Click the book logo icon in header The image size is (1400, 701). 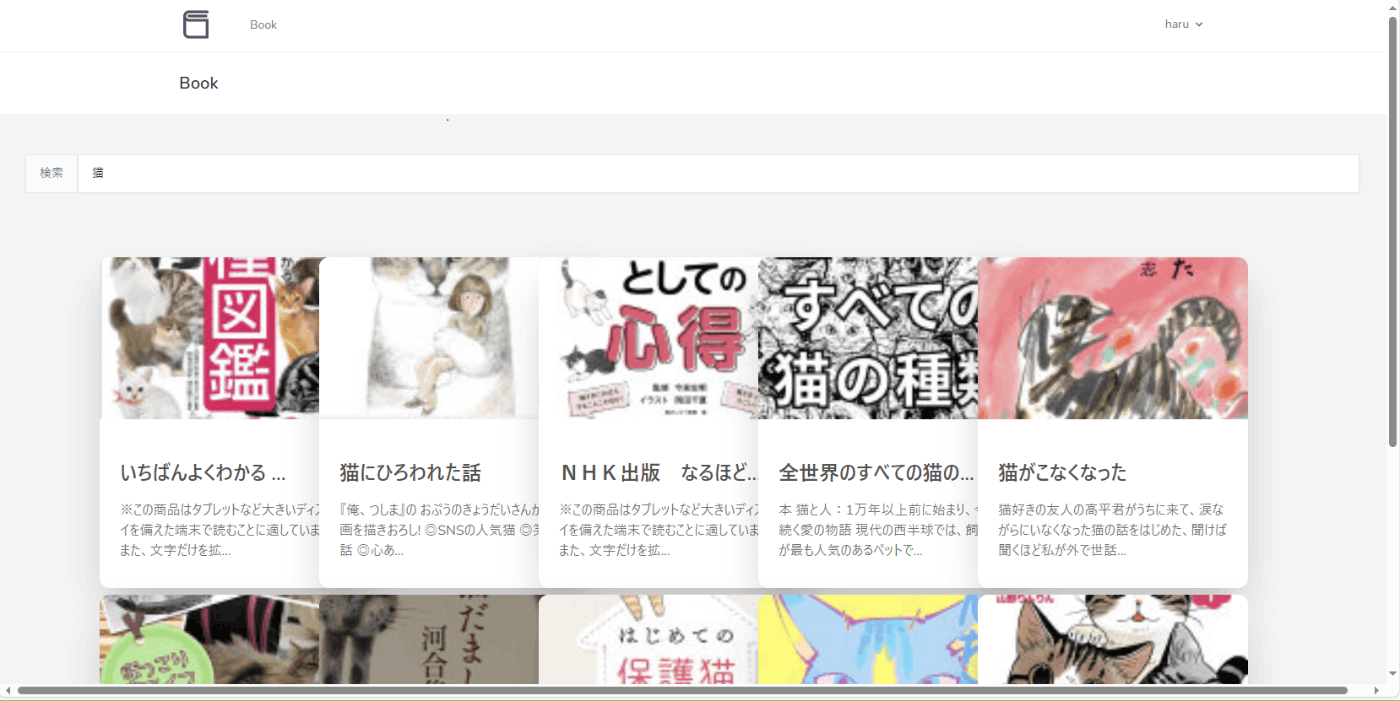pyautogui.click(x=196, y=25)
